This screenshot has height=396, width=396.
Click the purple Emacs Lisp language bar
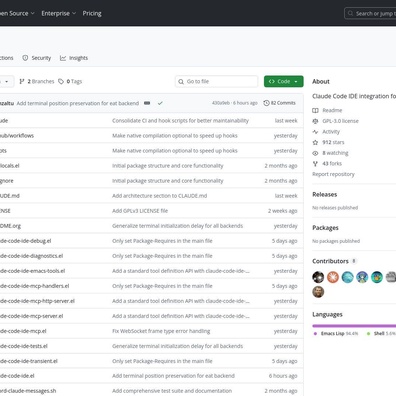point(354,326)
